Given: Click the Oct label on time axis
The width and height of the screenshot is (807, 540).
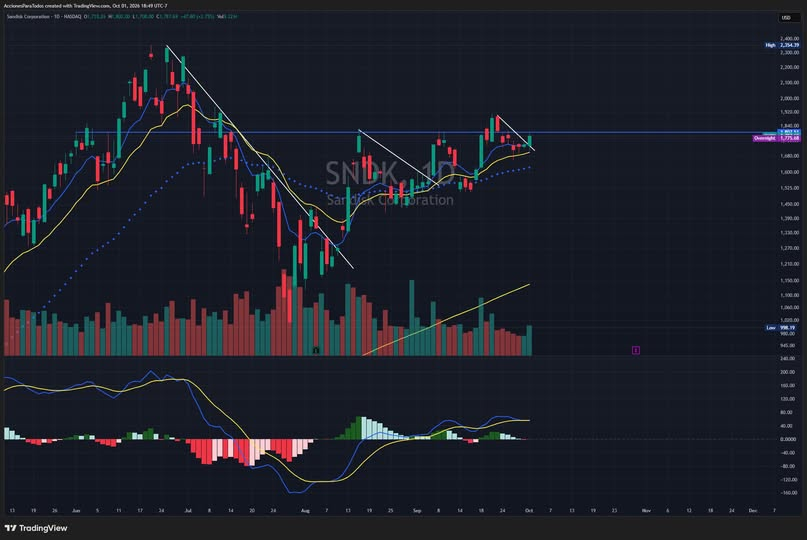Looking at the screenshot, I should [x=529, y=511].
